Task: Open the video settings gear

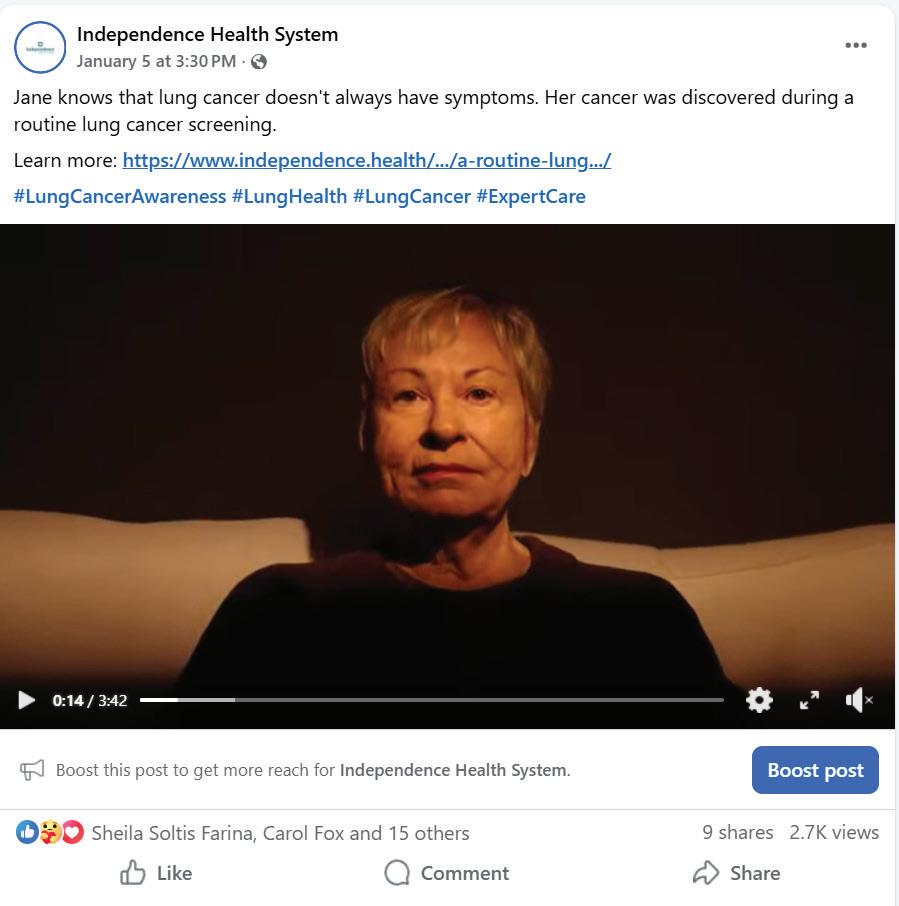Action: click(759, 700)
